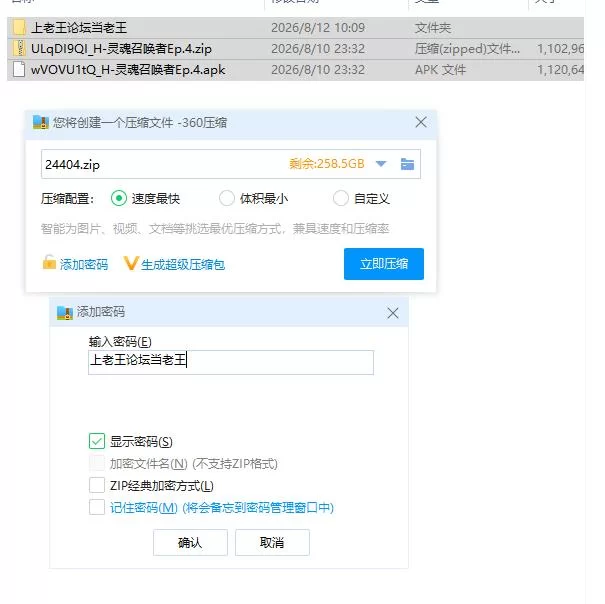
Task: Select the file wVOVU1tQ_H-灵魂召唤者Ep.4.apk
Action: 128,70
